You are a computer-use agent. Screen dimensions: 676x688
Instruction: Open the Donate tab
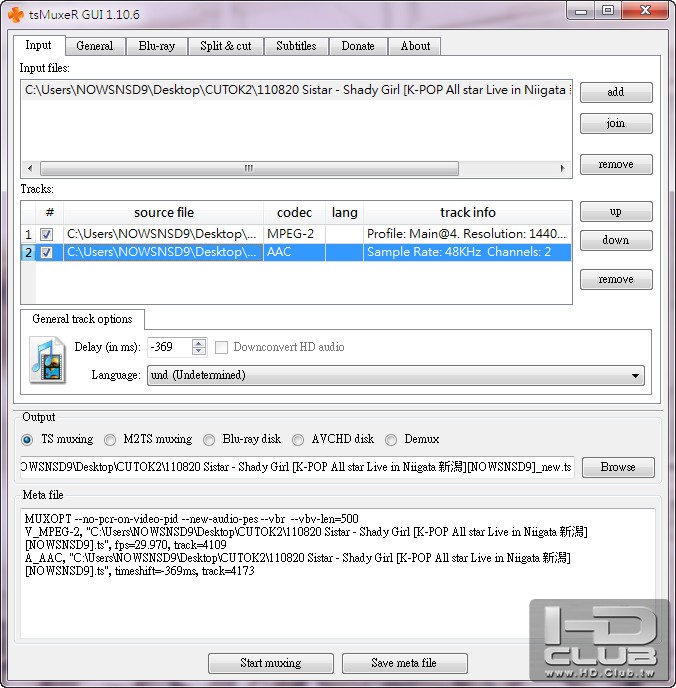(x=358, y=46)
